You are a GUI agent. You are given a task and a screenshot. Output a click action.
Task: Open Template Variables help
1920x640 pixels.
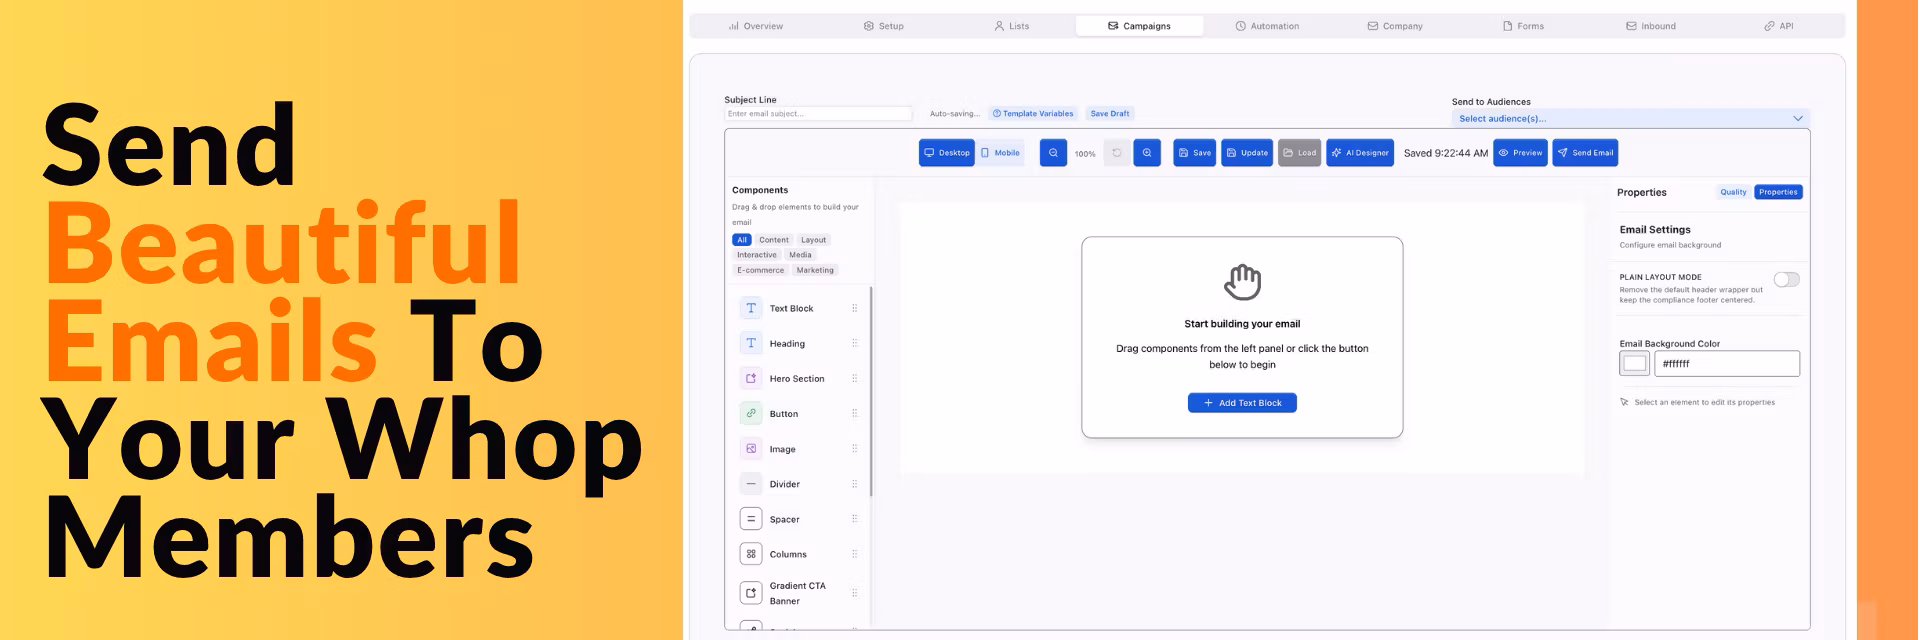coord(1033,114)
